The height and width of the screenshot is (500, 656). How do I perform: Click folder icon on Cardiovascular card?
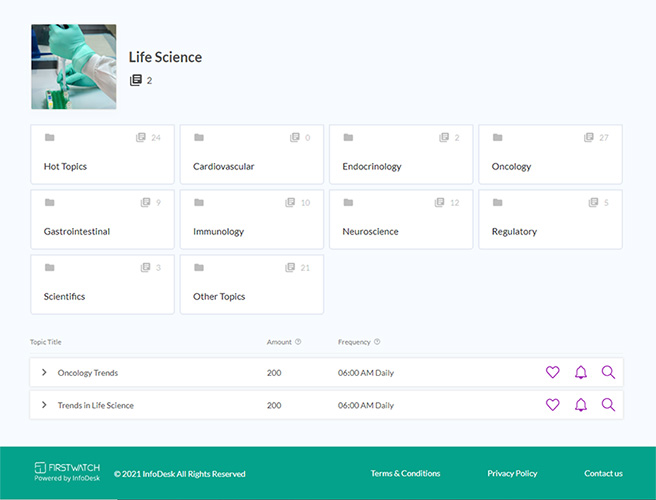point(199,137)
